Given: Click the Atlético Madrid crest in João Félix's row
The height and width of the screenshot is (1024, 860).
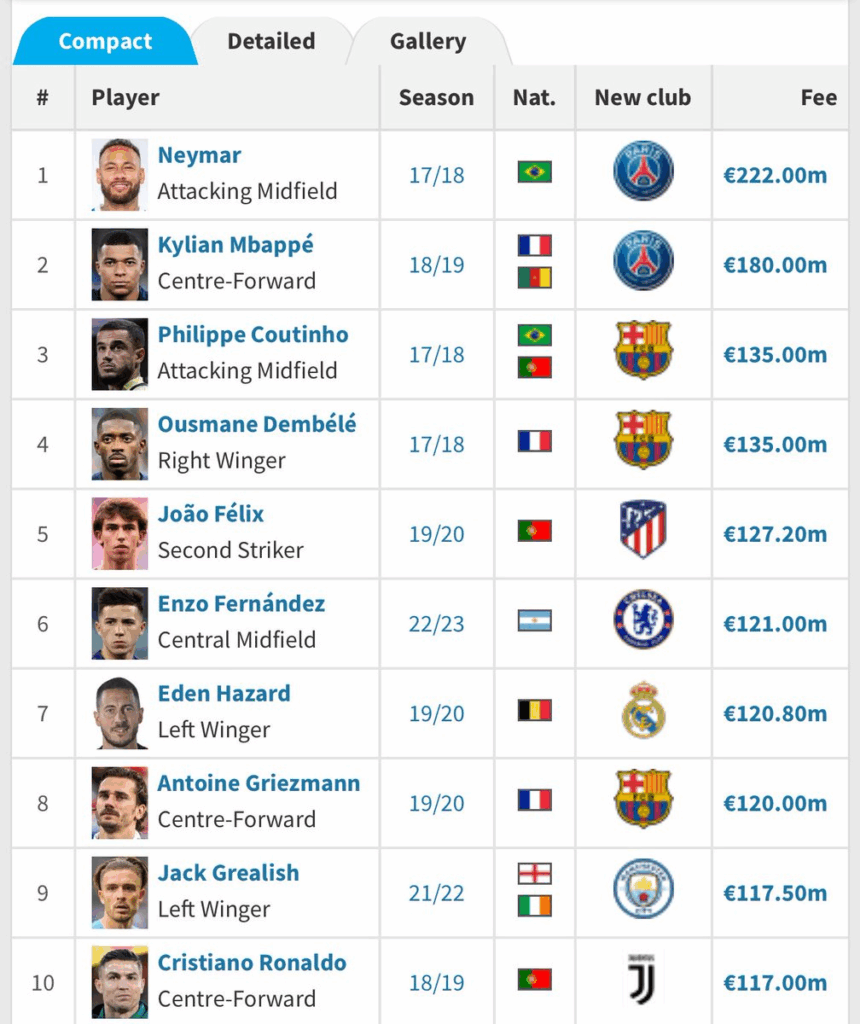Looking at the screenshot, I should [643, 529].
